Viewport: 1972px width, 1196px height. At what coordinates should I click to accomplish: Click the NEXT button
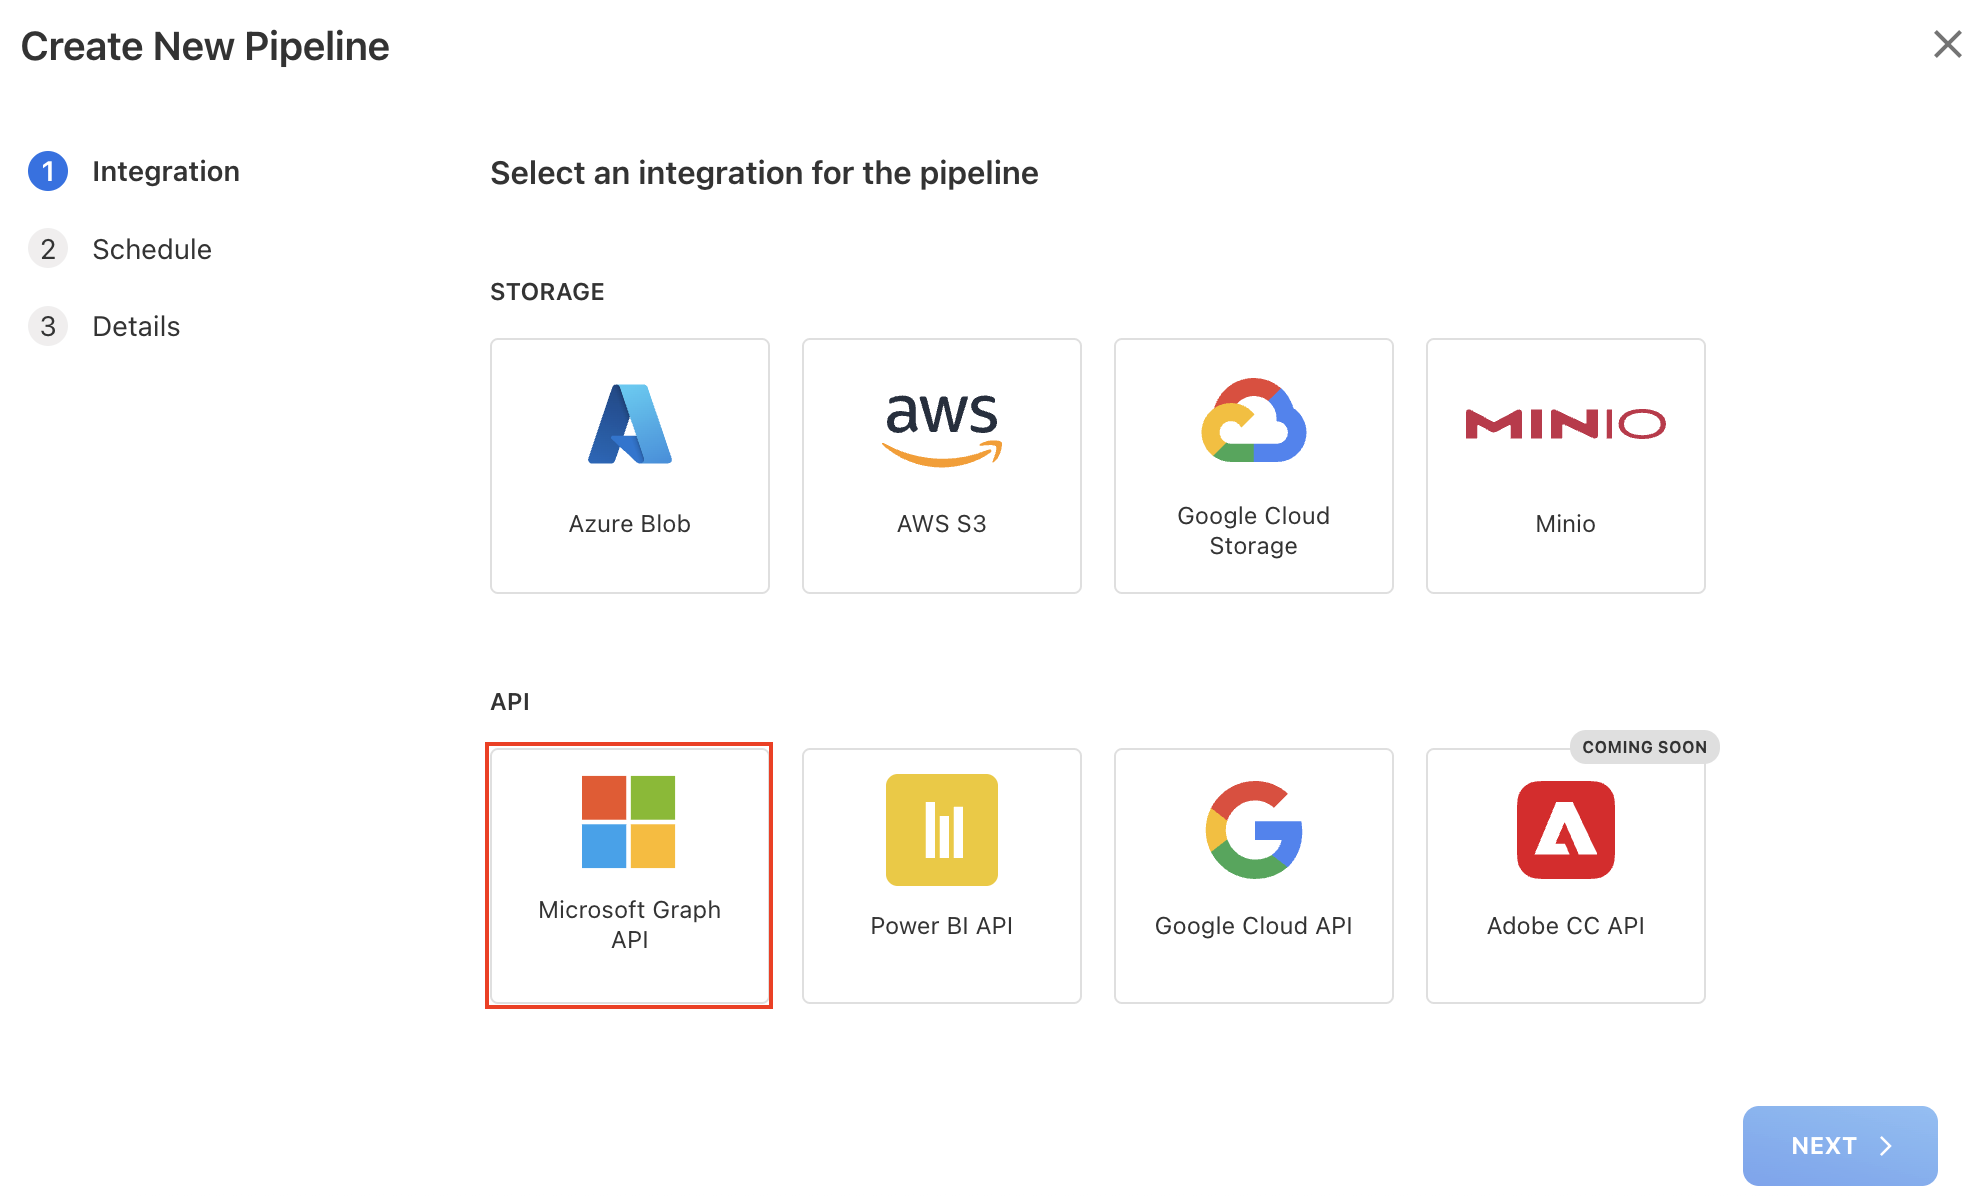1838,1146
